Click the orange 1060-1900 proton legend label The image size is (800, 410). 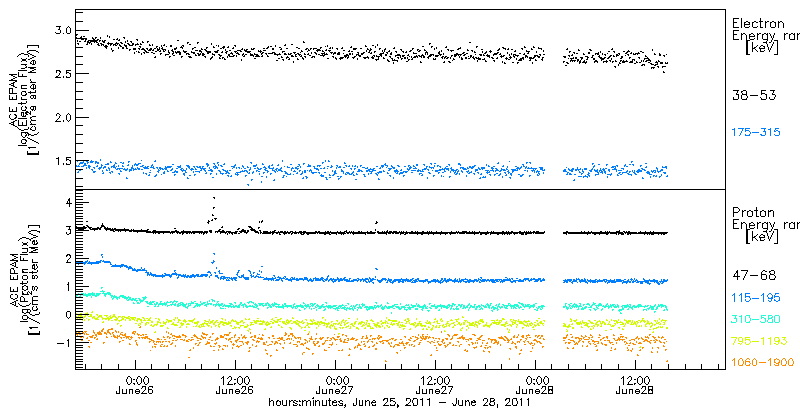[762, 363]
